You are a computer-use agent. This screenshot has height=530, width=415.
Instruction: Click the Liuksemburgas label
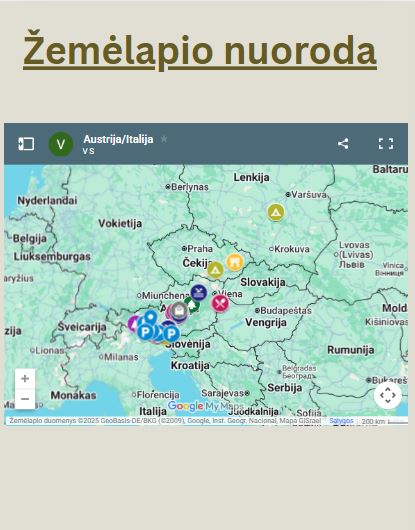click(x=52, y=257)
